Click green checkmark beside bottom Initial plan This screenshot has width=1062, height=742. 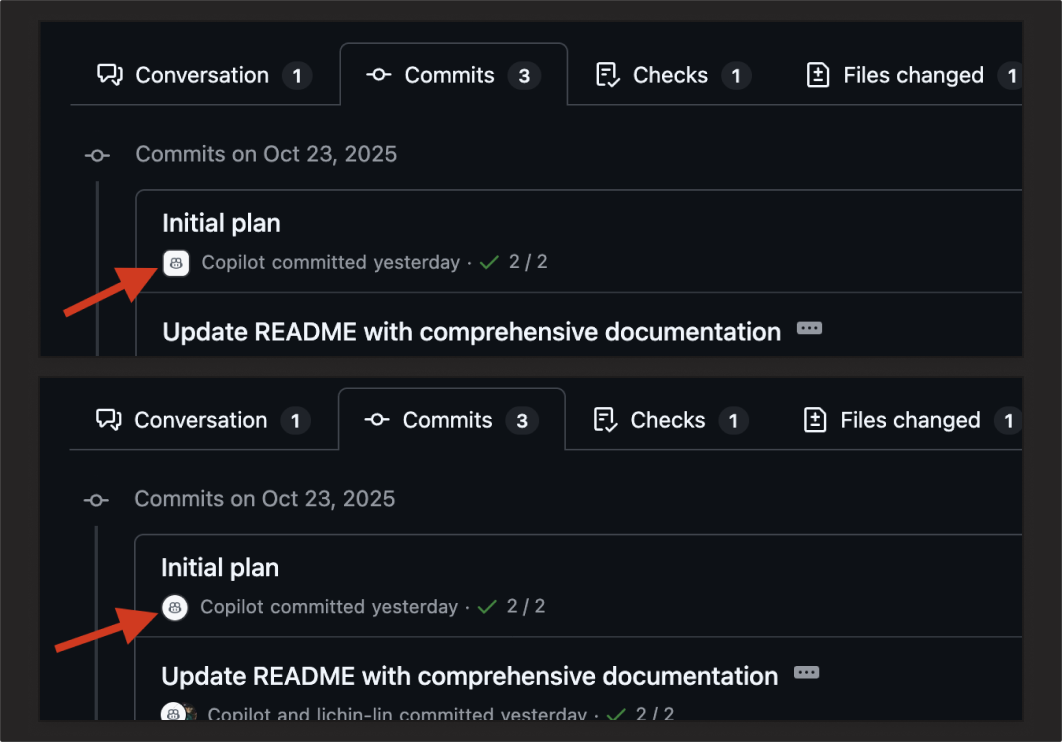pos(487,607)
